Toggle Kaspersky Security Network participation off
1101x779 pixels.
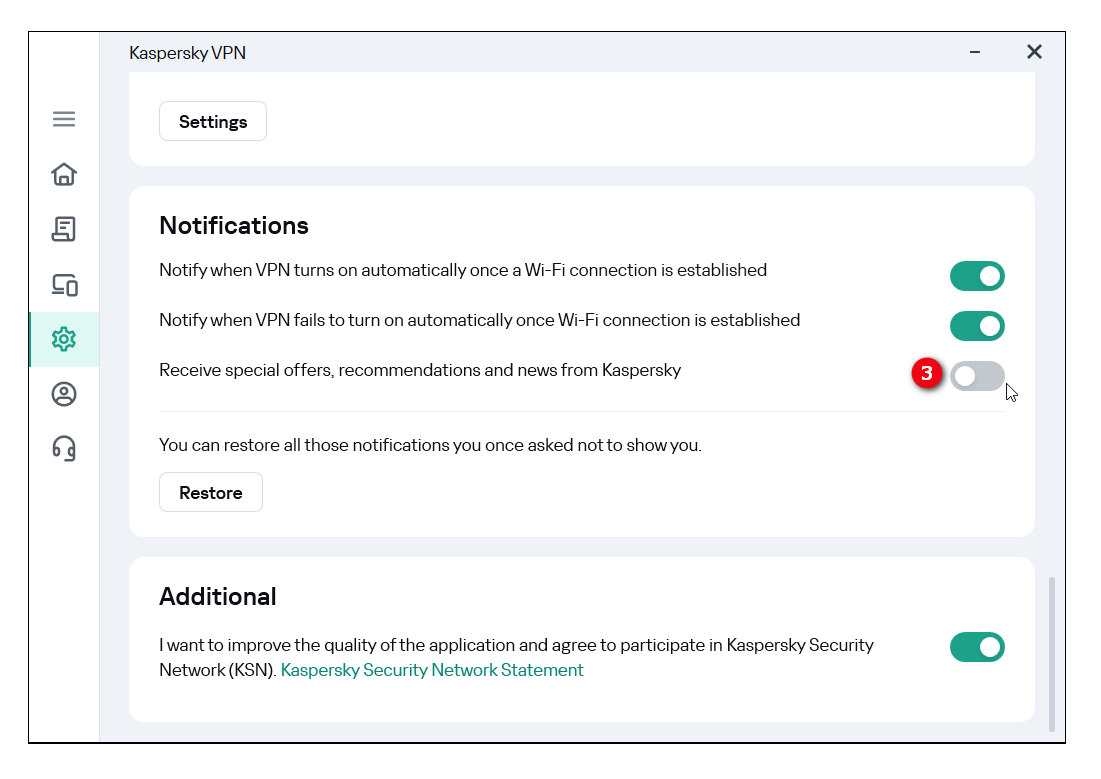(977, 647)
